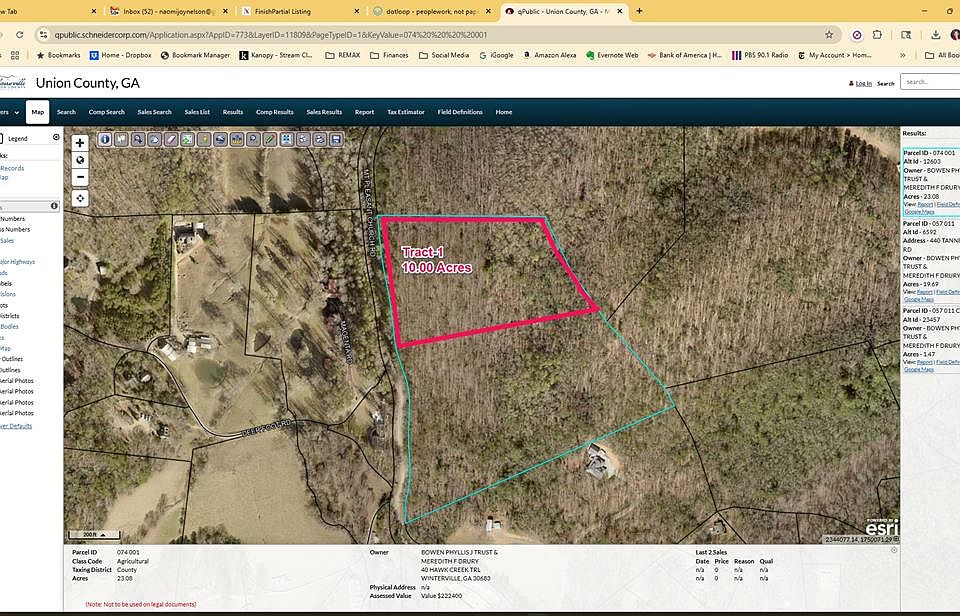Expand the bookmarks bar overflow chevron
The width and height of the screenshot is (960, 616).
coord(903,55)
